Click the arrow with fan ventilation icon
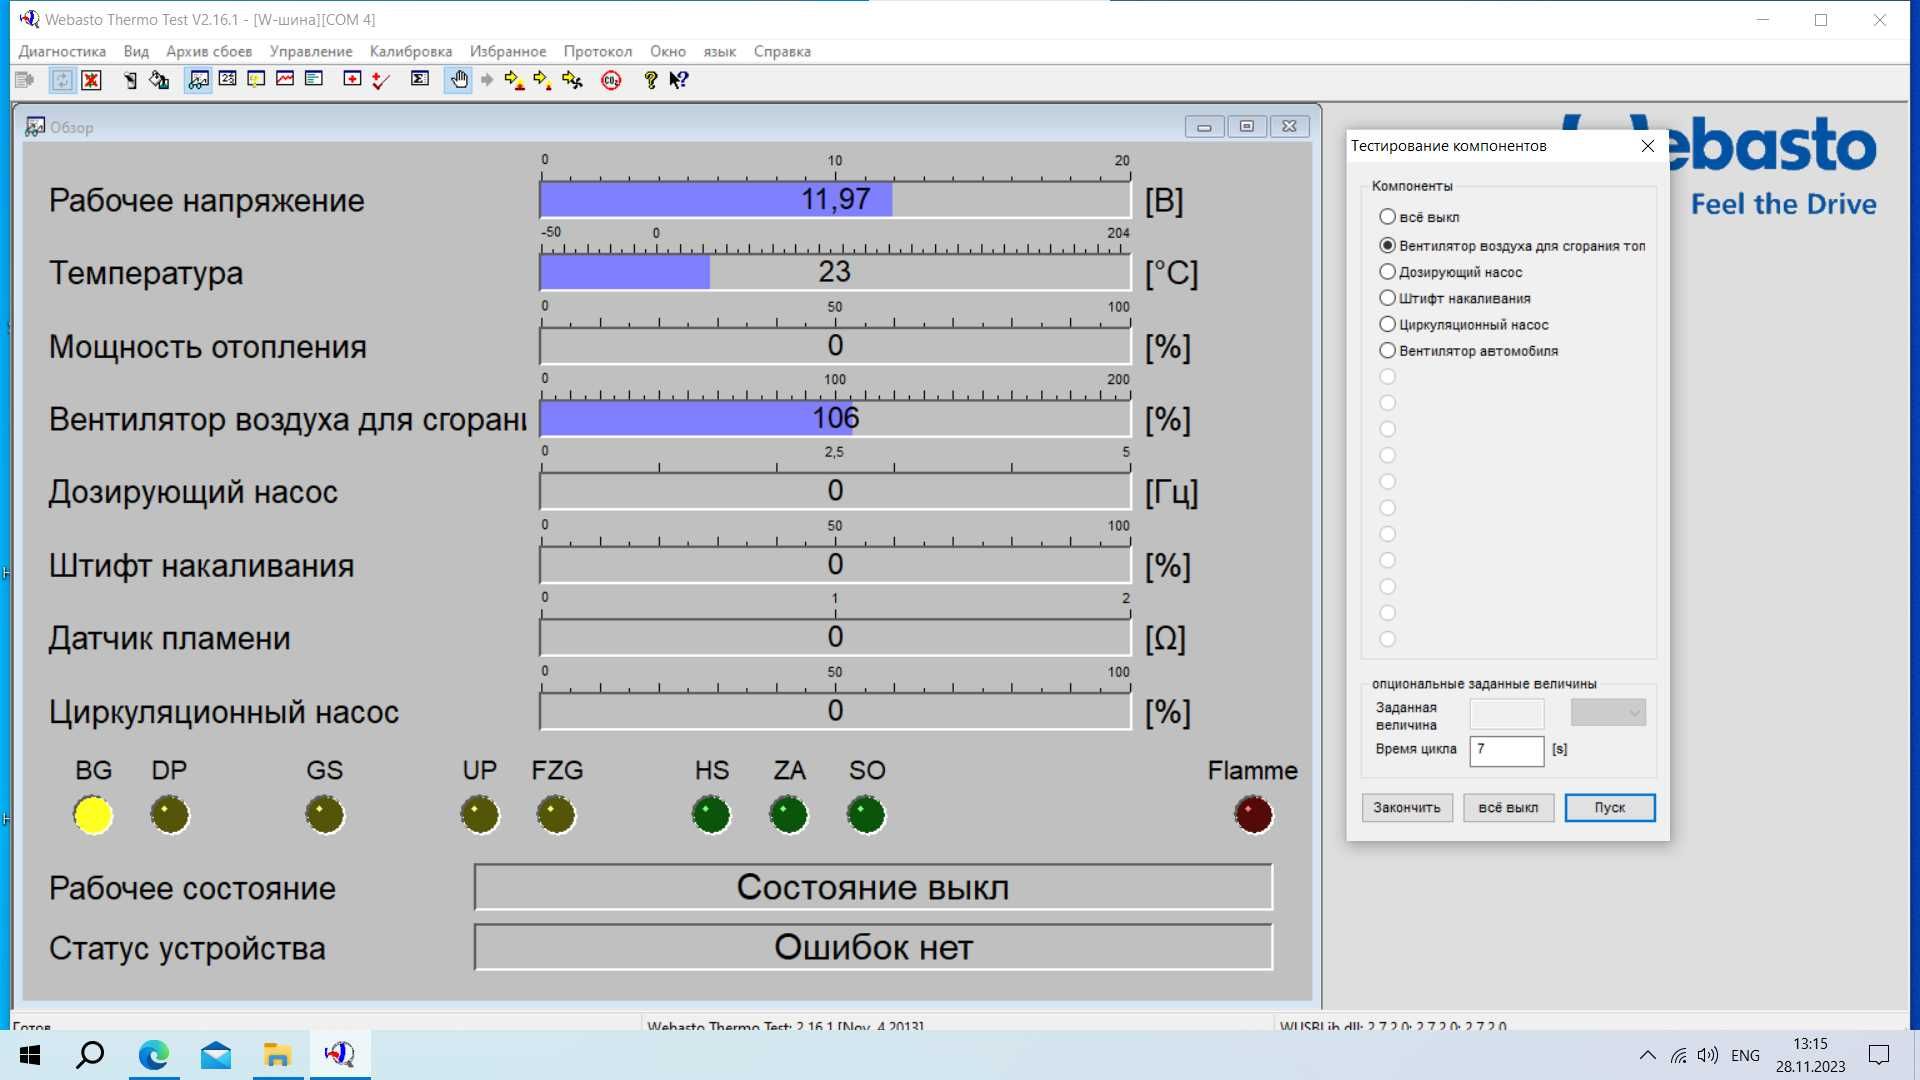The image size is (1920, 1080). (572, 80)
